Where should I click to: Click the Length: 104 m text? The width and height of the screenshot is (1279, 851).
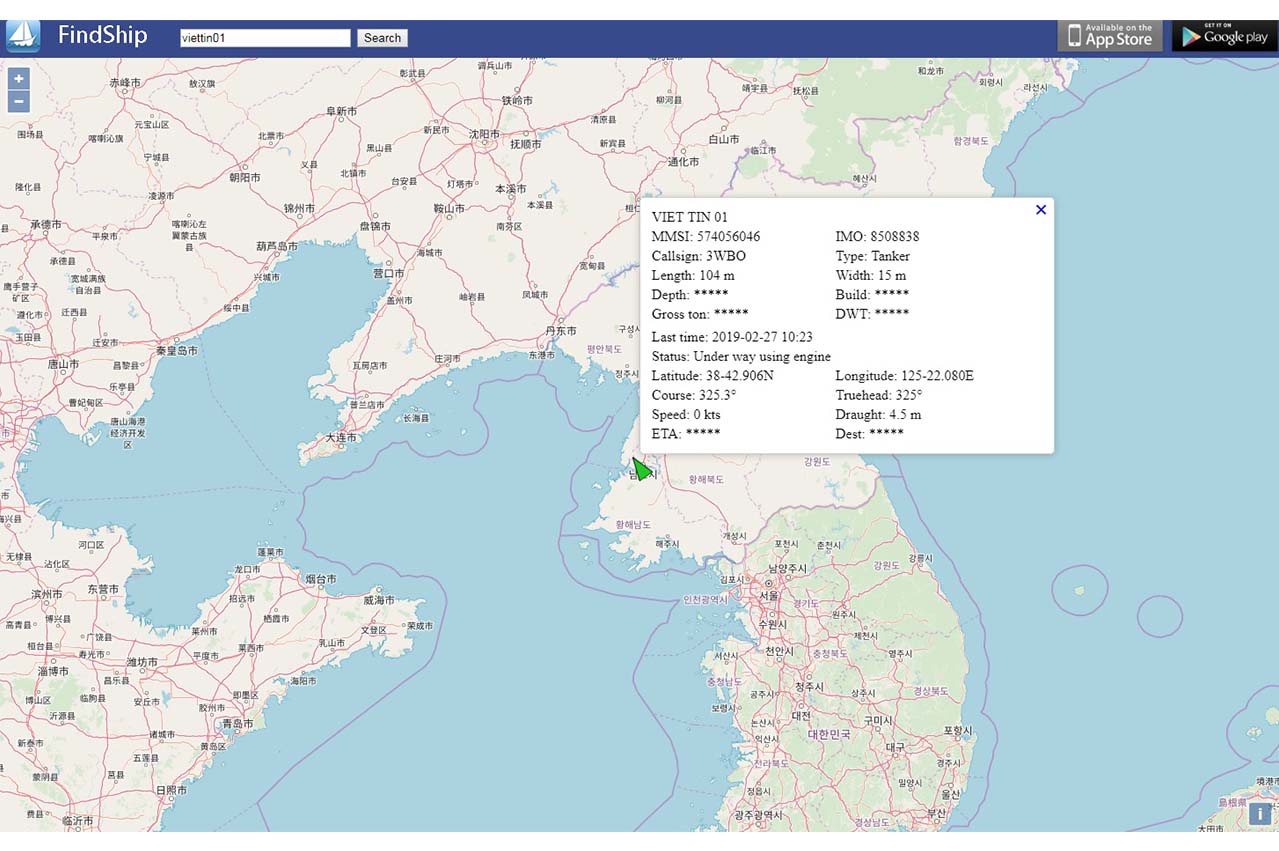pyautogui.click(x=693, y=275)
